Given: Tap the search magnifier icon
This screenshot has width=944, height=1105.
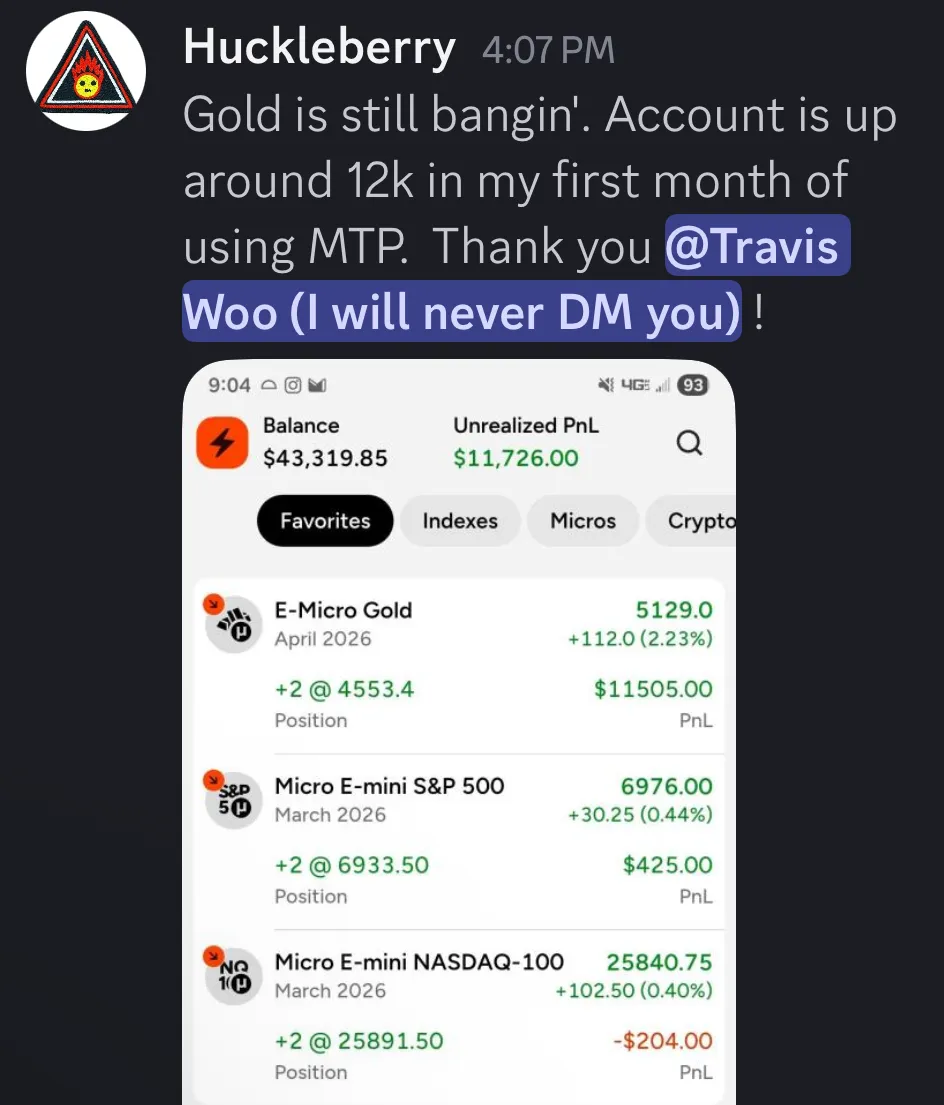Looking at the screenshot, I should 689,443.
